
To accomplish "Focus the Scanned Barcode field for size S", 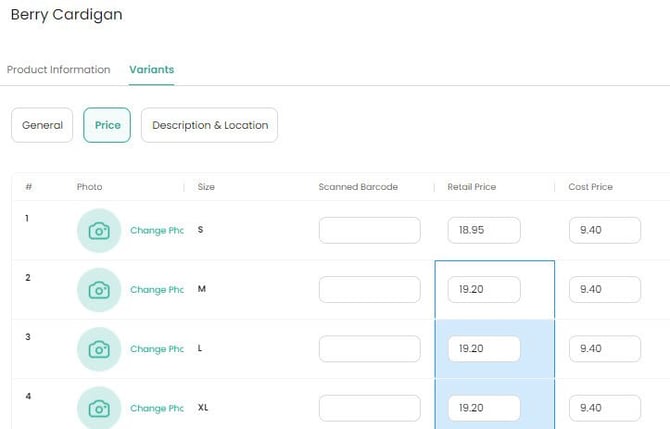I will point(369,230).
